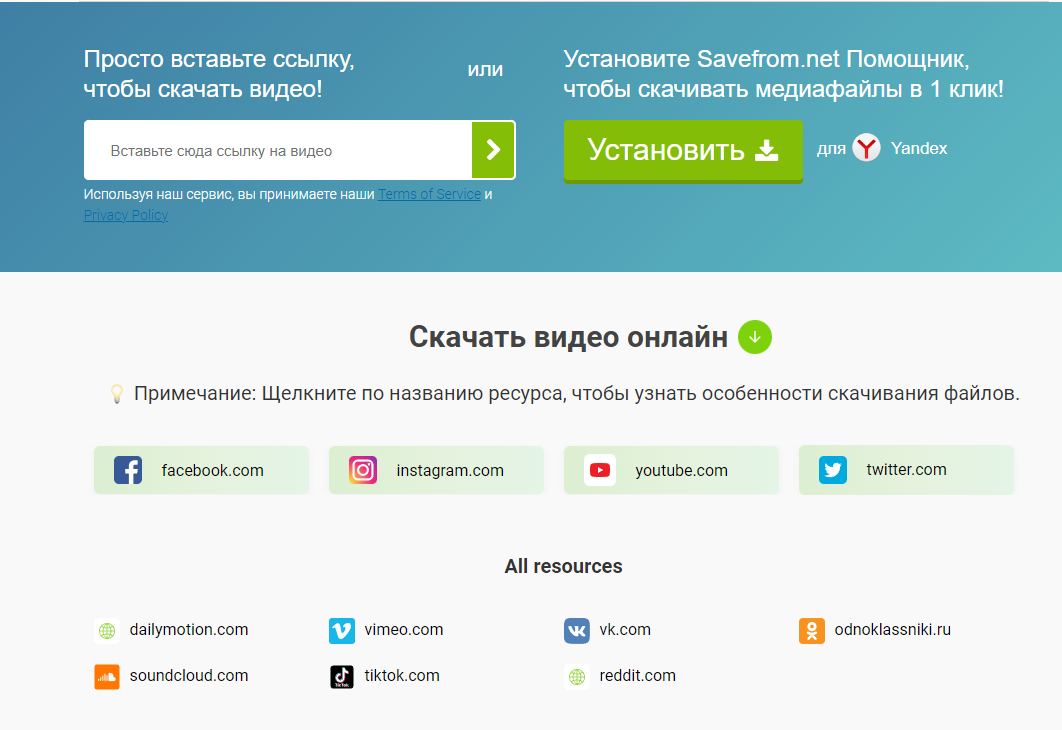Viewport: 1062px width, 730px height.
Task: Open the twitter.com resource card
Action: [x=906, y=470]
